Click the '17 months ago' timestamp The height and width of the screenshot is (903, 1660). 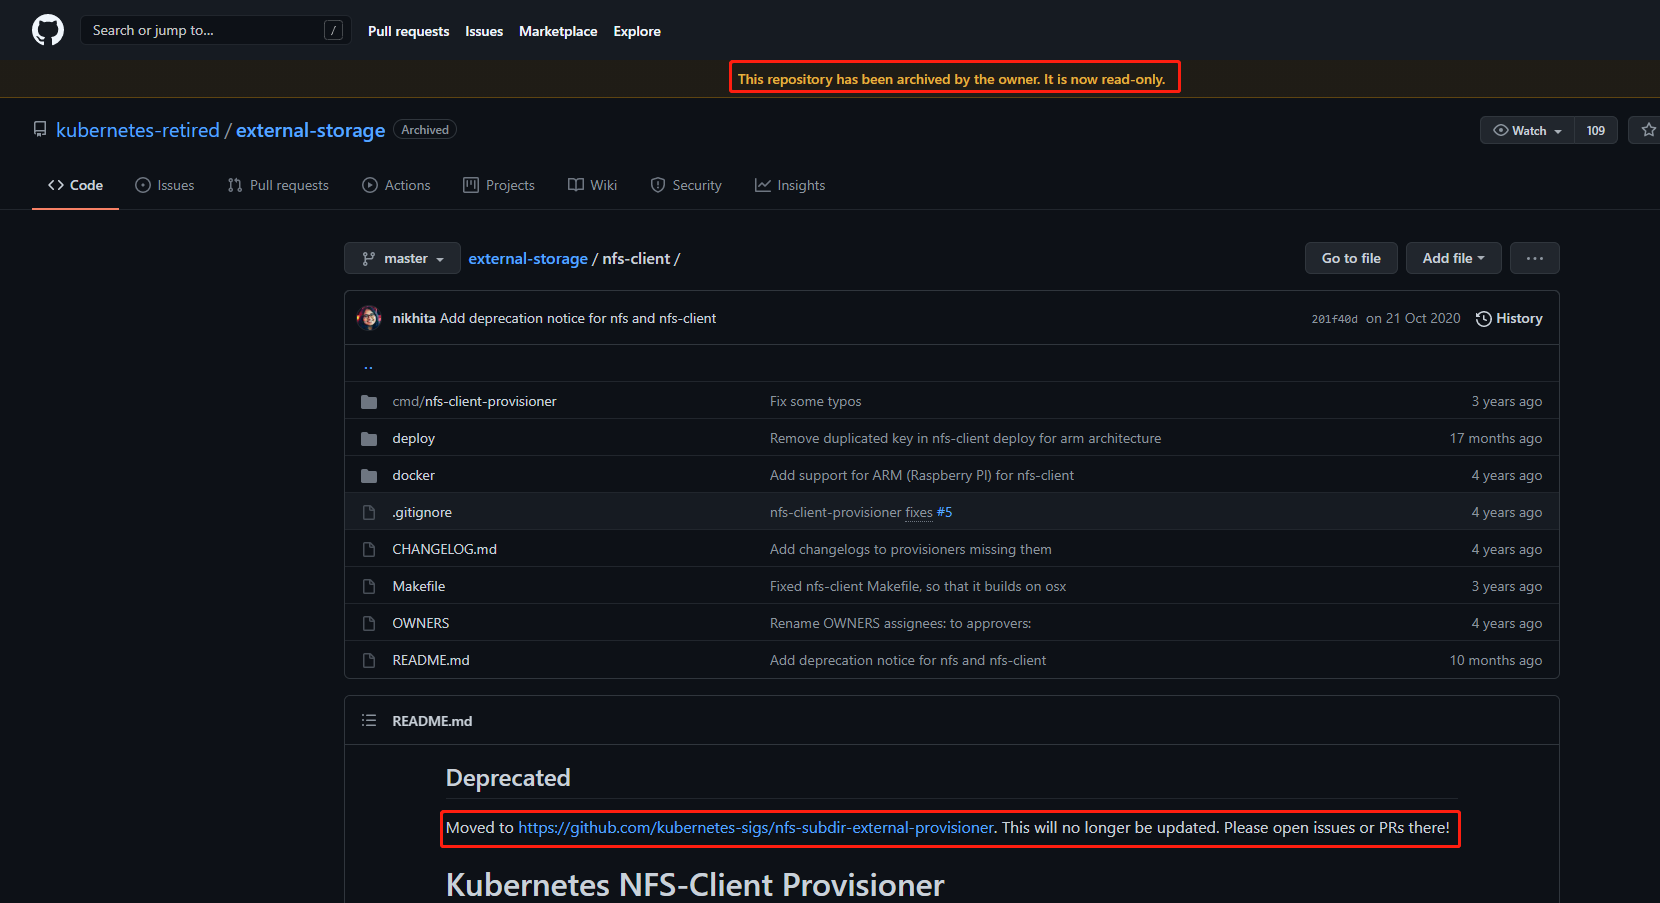(1495, 438)
